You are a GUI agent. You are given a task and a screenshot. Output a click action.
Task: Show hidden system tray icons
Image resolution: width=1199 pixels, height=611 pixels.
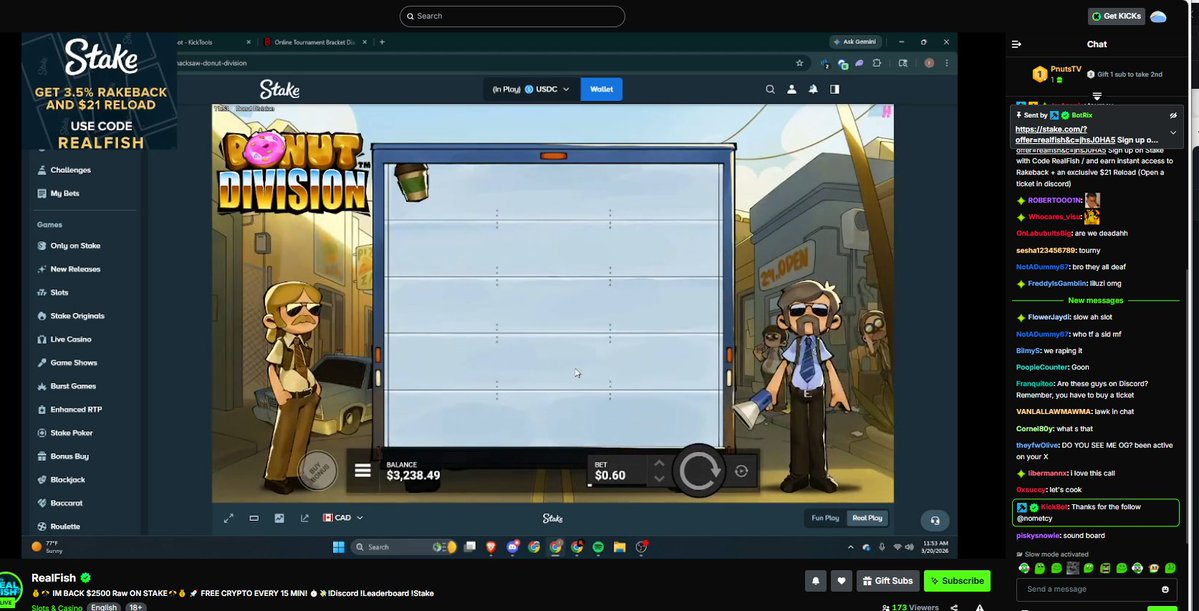click(x=850, y=548)
